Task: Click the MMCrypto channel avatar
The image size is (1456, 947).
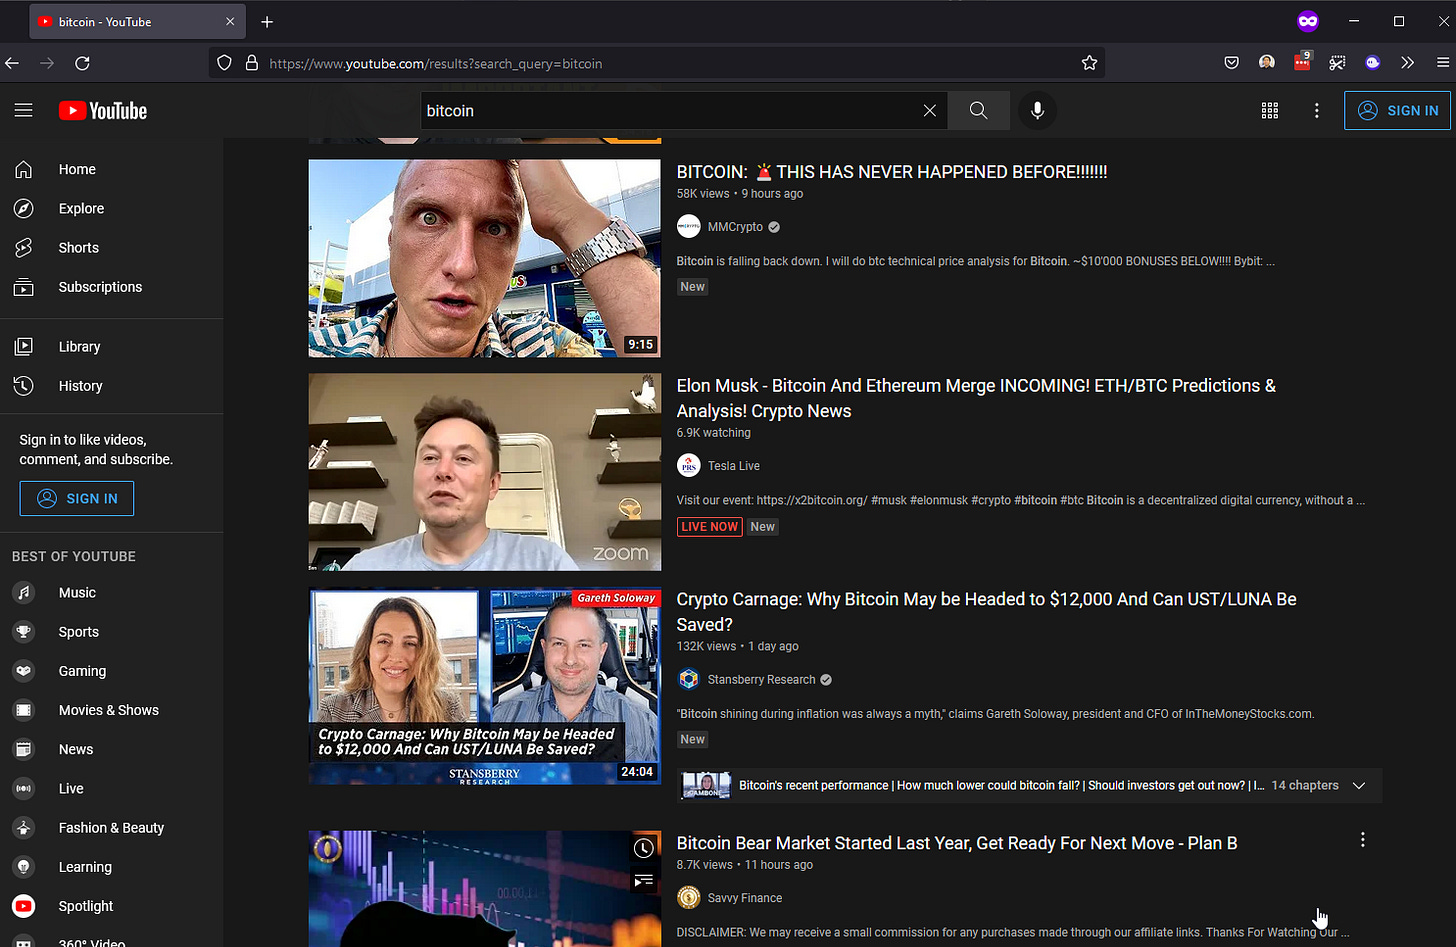Action: [689, 227]
